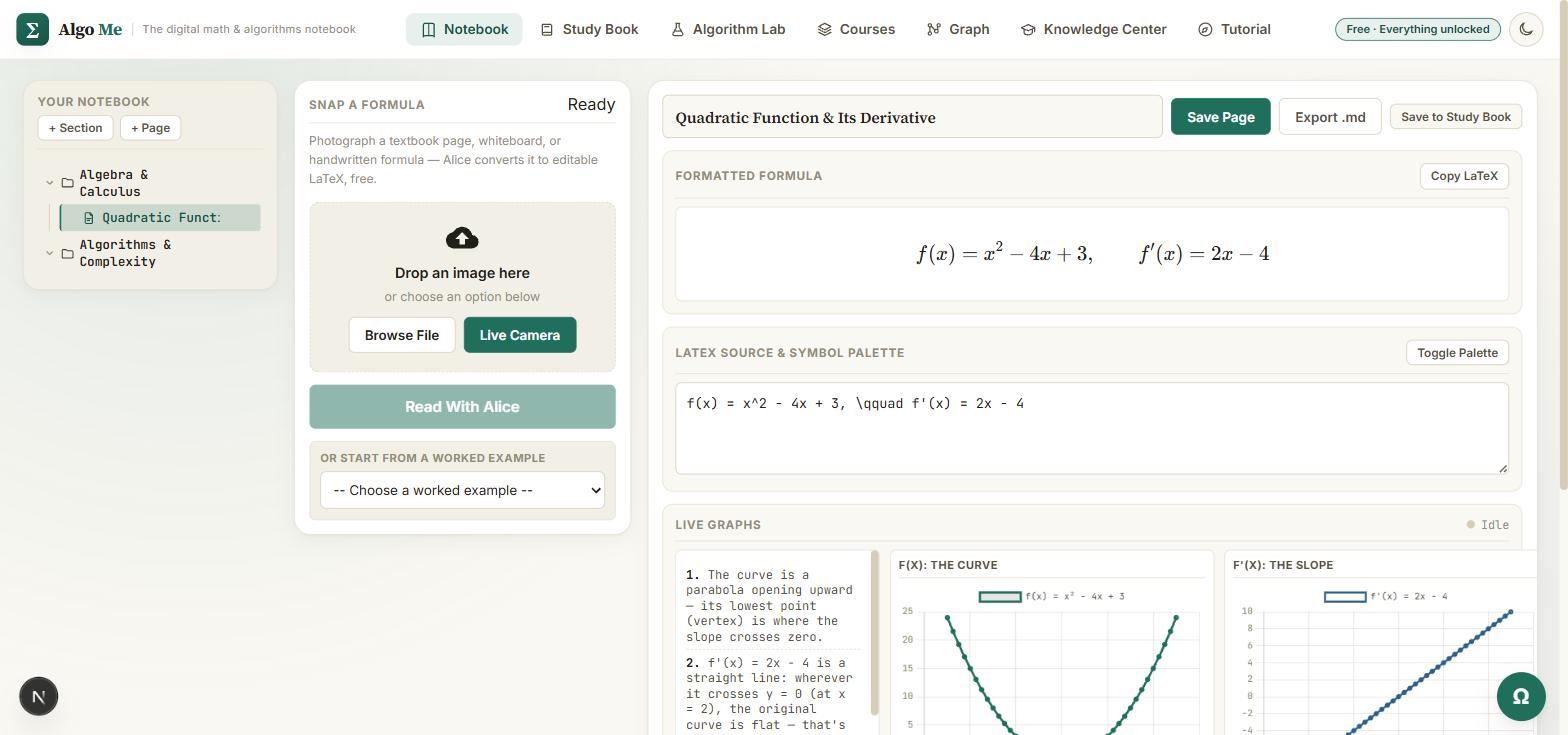
Task: Open the Courses tab
Action: pos(856,29)
